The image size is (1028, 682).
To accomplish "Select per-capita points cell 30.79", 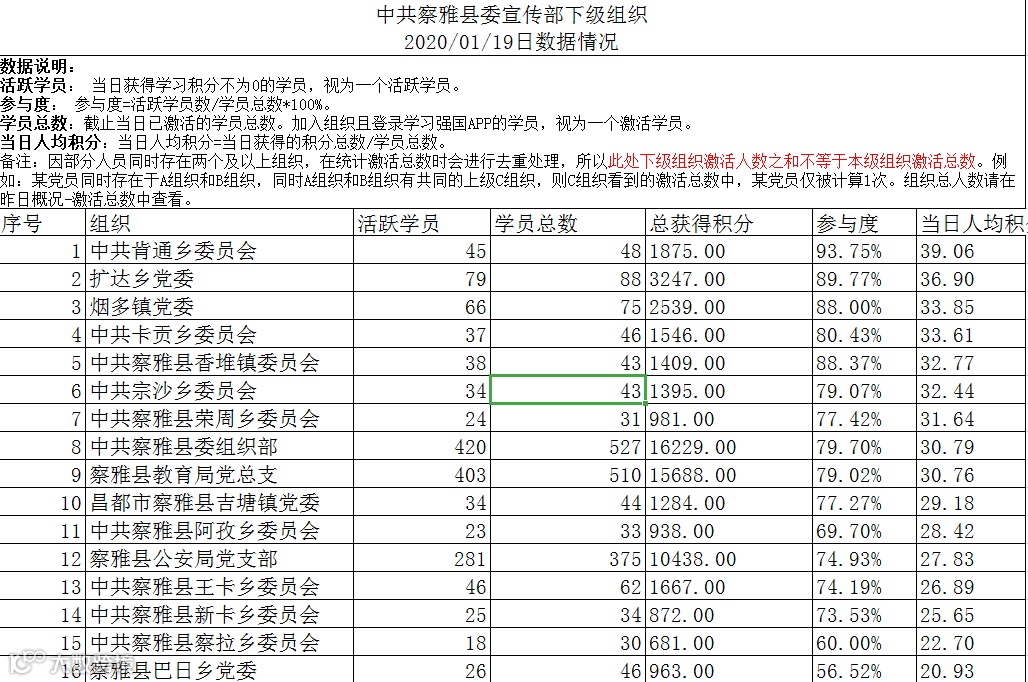I will pyautogui.click(x=972, y=447).
